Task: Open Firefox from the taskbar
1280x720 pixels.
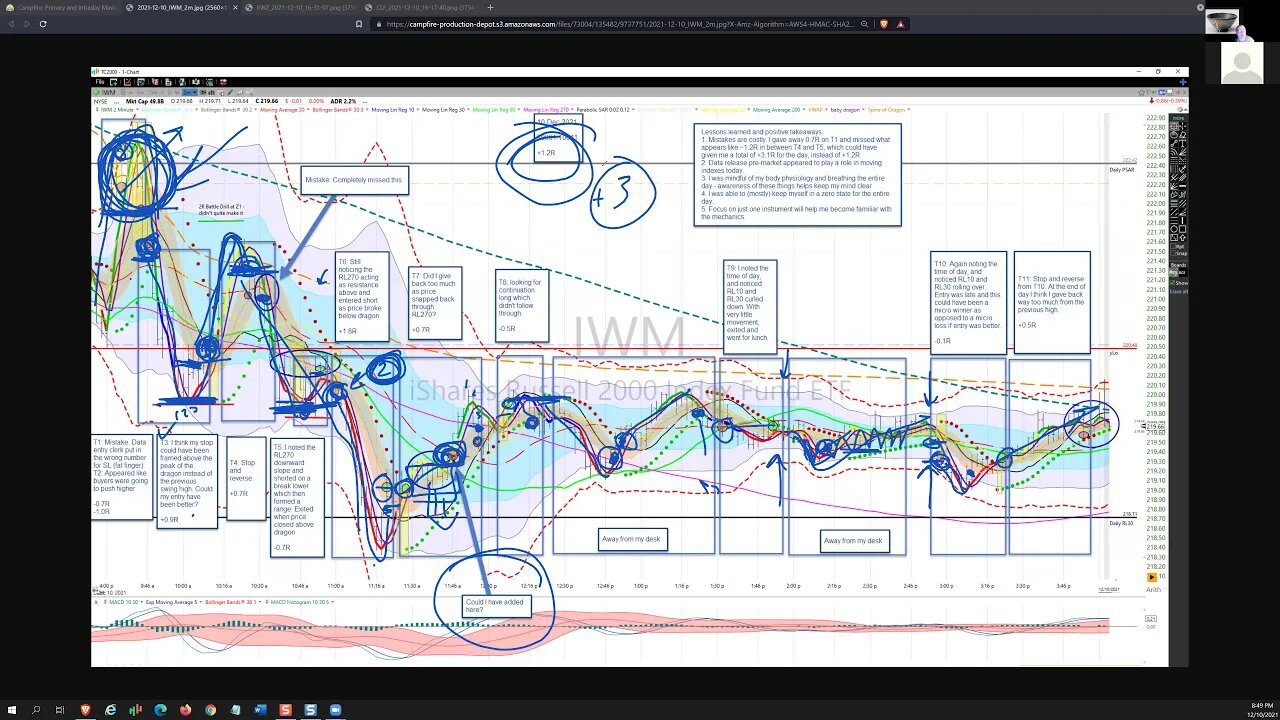Action: pos(185,709)
